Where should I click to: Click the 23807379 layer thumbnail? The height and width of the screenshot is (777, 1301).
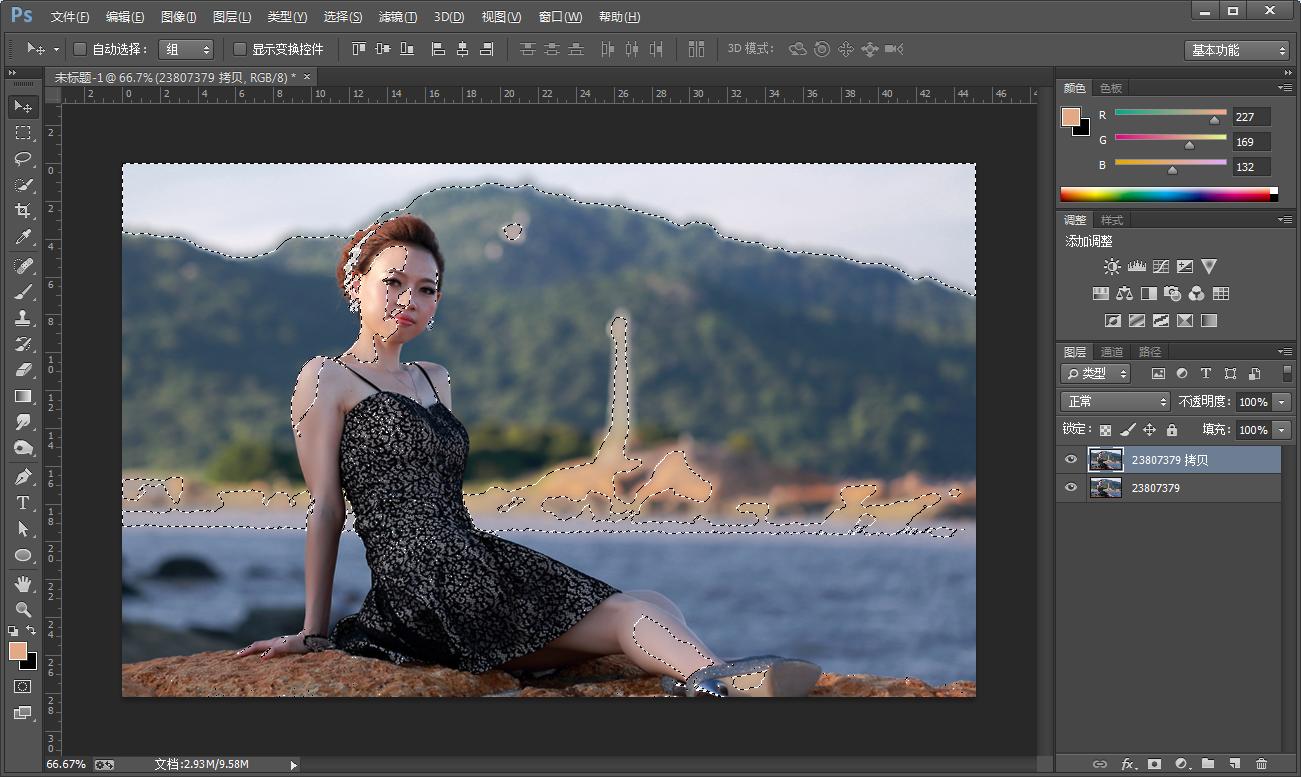pos(1105,488)
